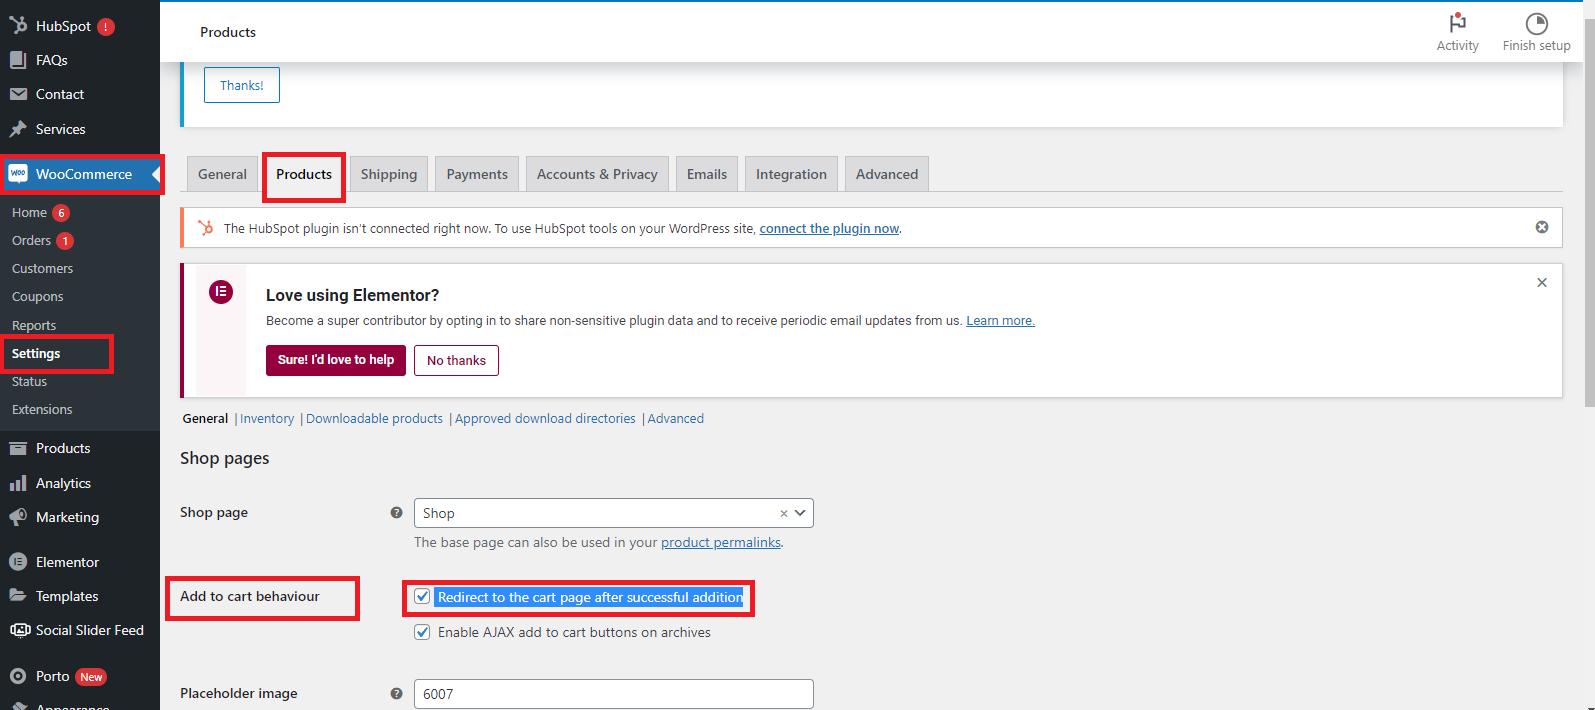This screenshot has width=1595, height=710.
Task: Close the Love using Elementor notice
Action: pos(1542,283)
